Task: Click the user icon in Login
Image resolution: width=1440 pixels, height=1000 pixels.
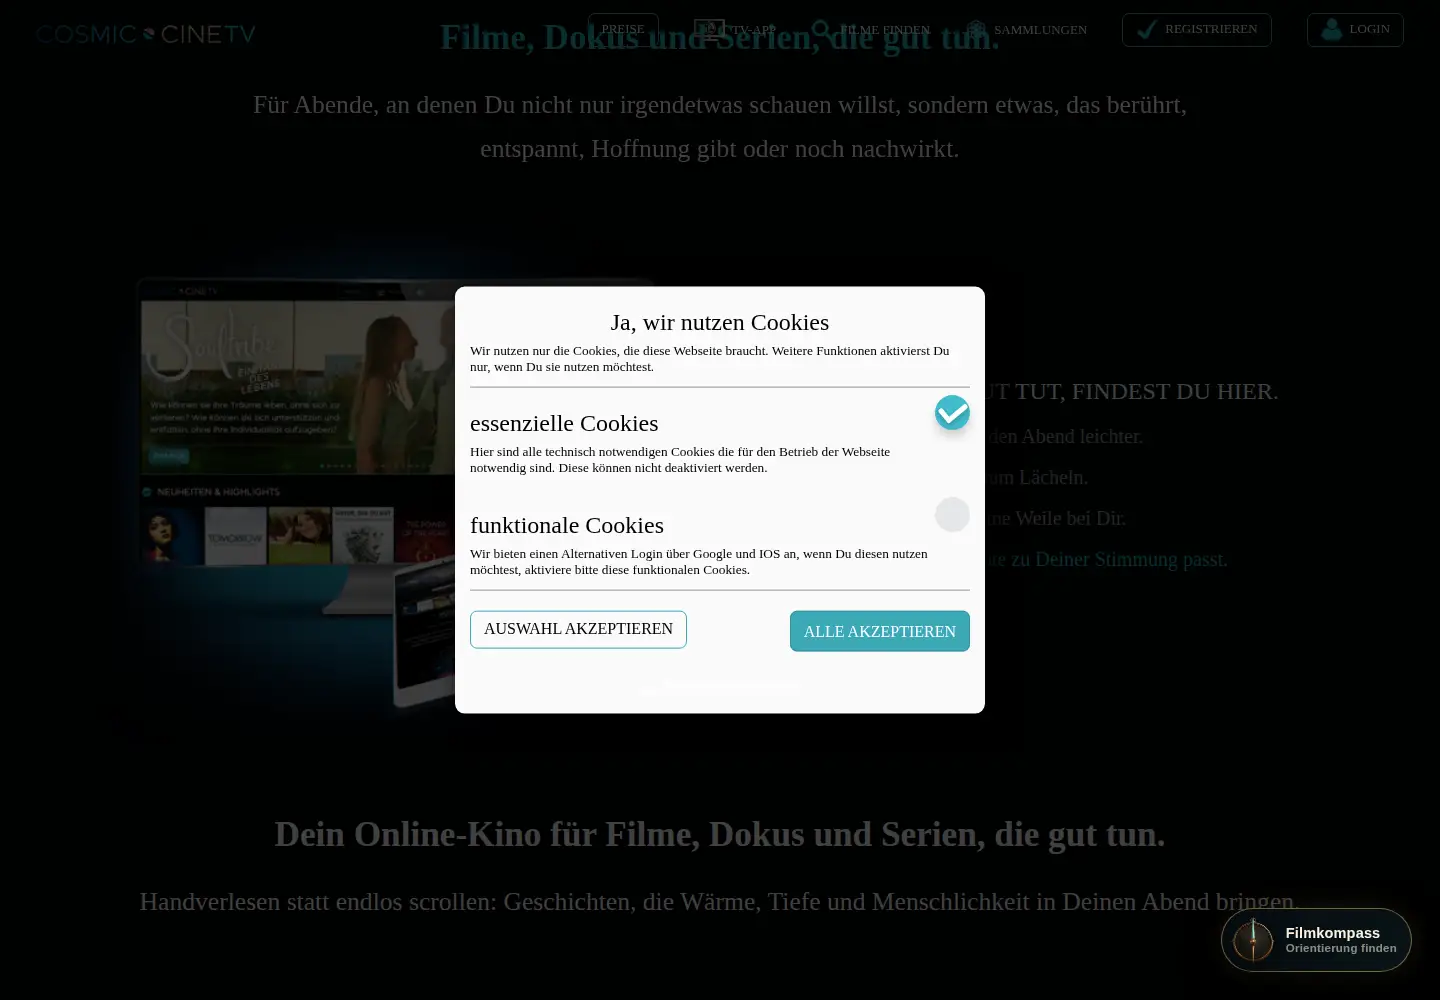Action: coord(1331,29)
